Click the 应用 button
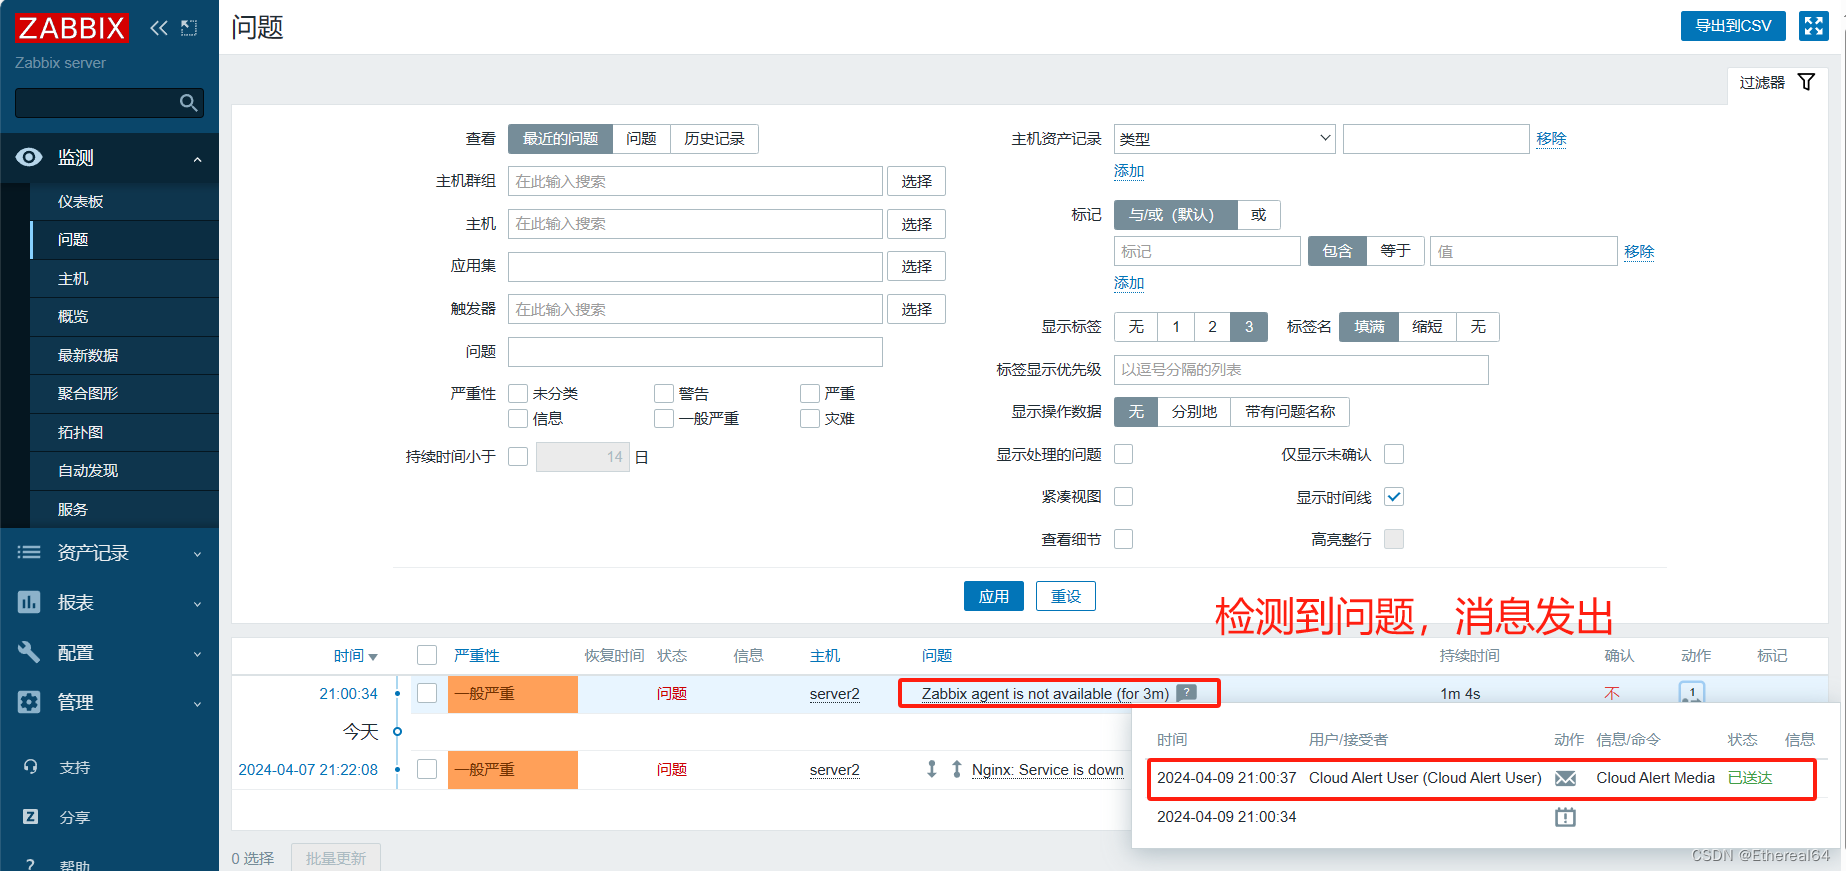This screenshot has height=871, width=1846. click(x=994, y=596)
